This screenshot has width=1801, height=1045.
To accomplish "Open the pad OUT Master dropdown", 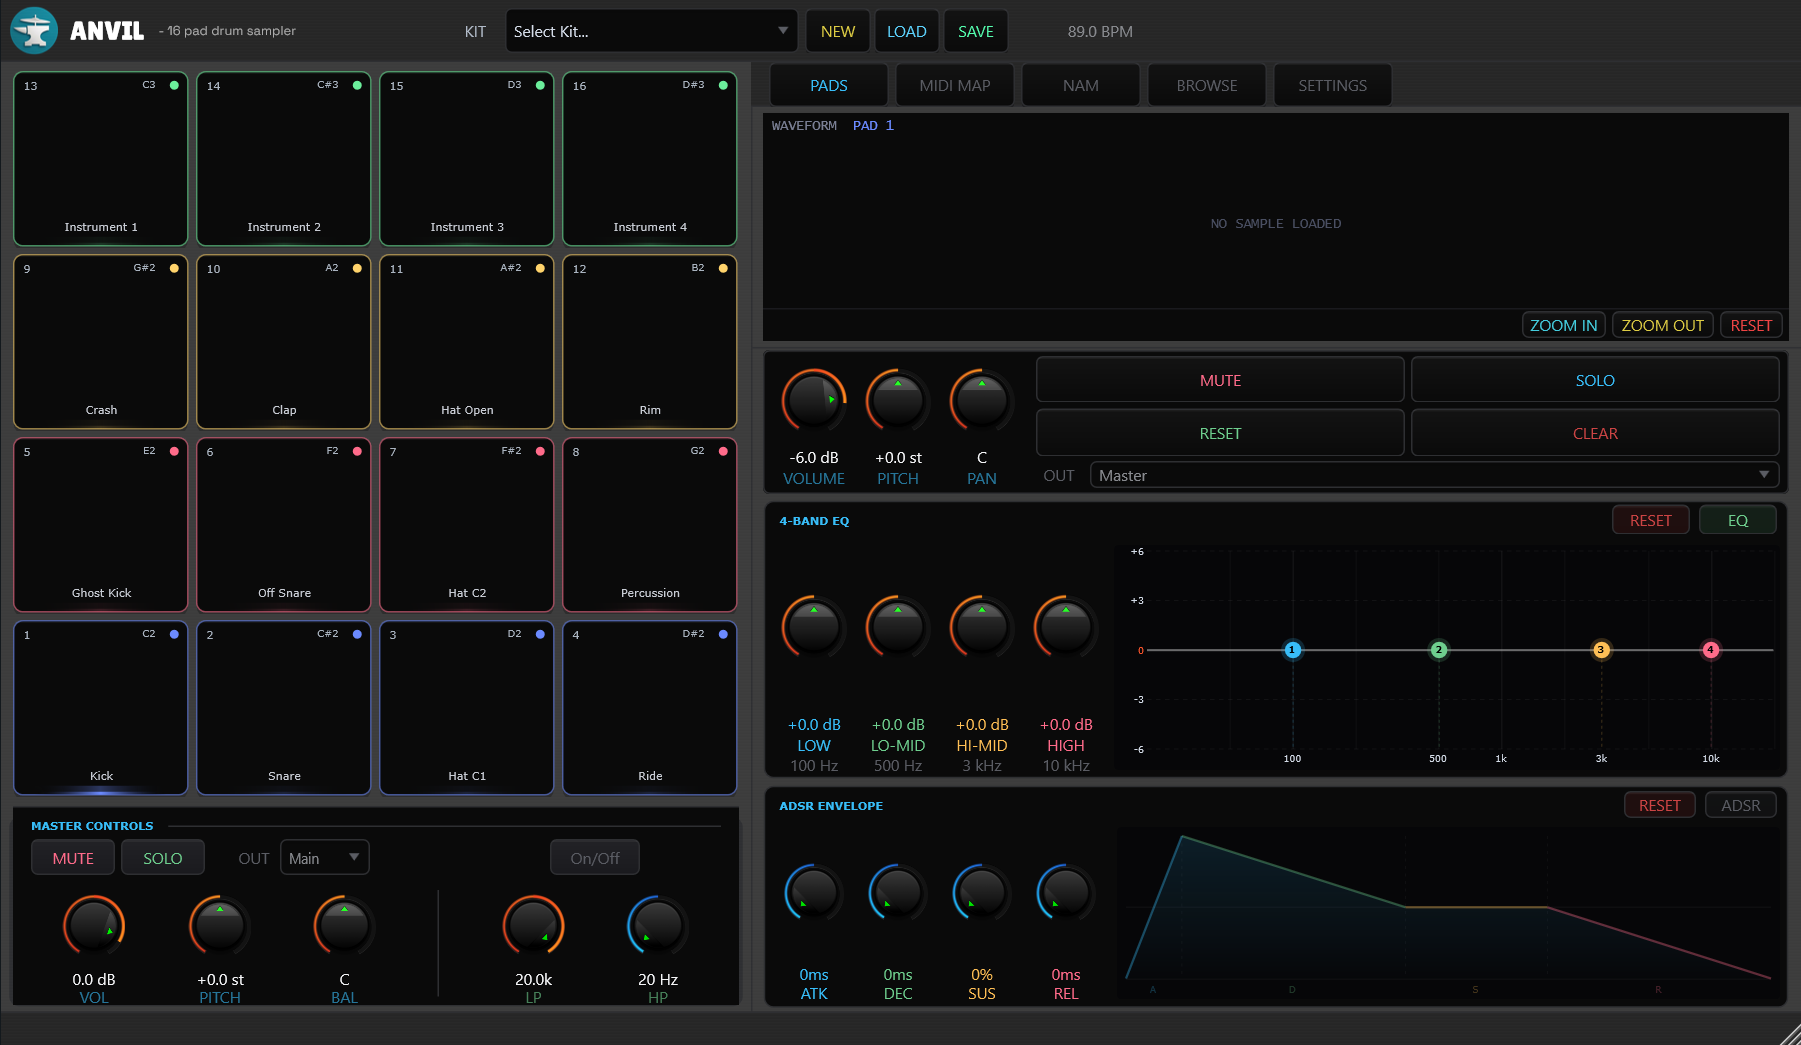I will coord(1434,475).
